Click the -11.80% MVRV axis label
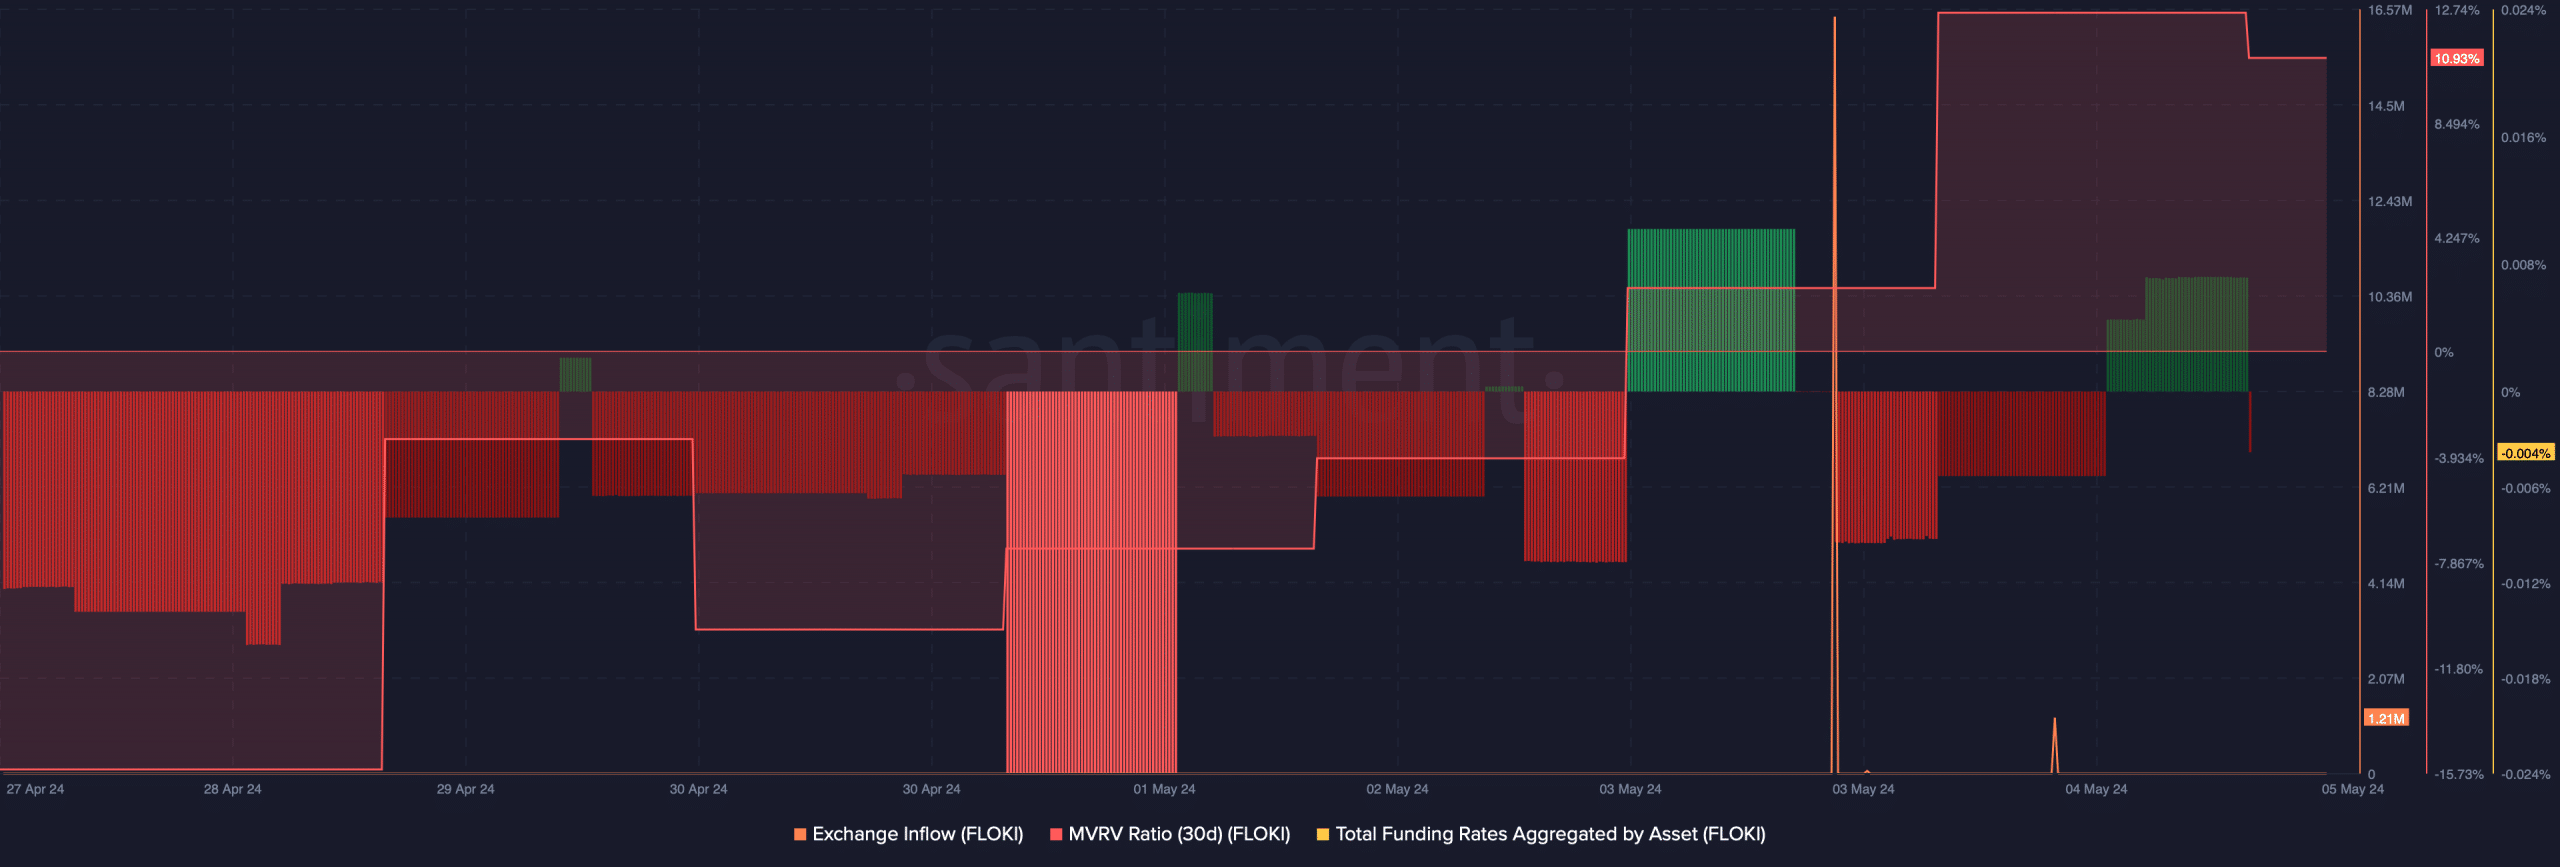2560x867 pixels. point(2459,669)
